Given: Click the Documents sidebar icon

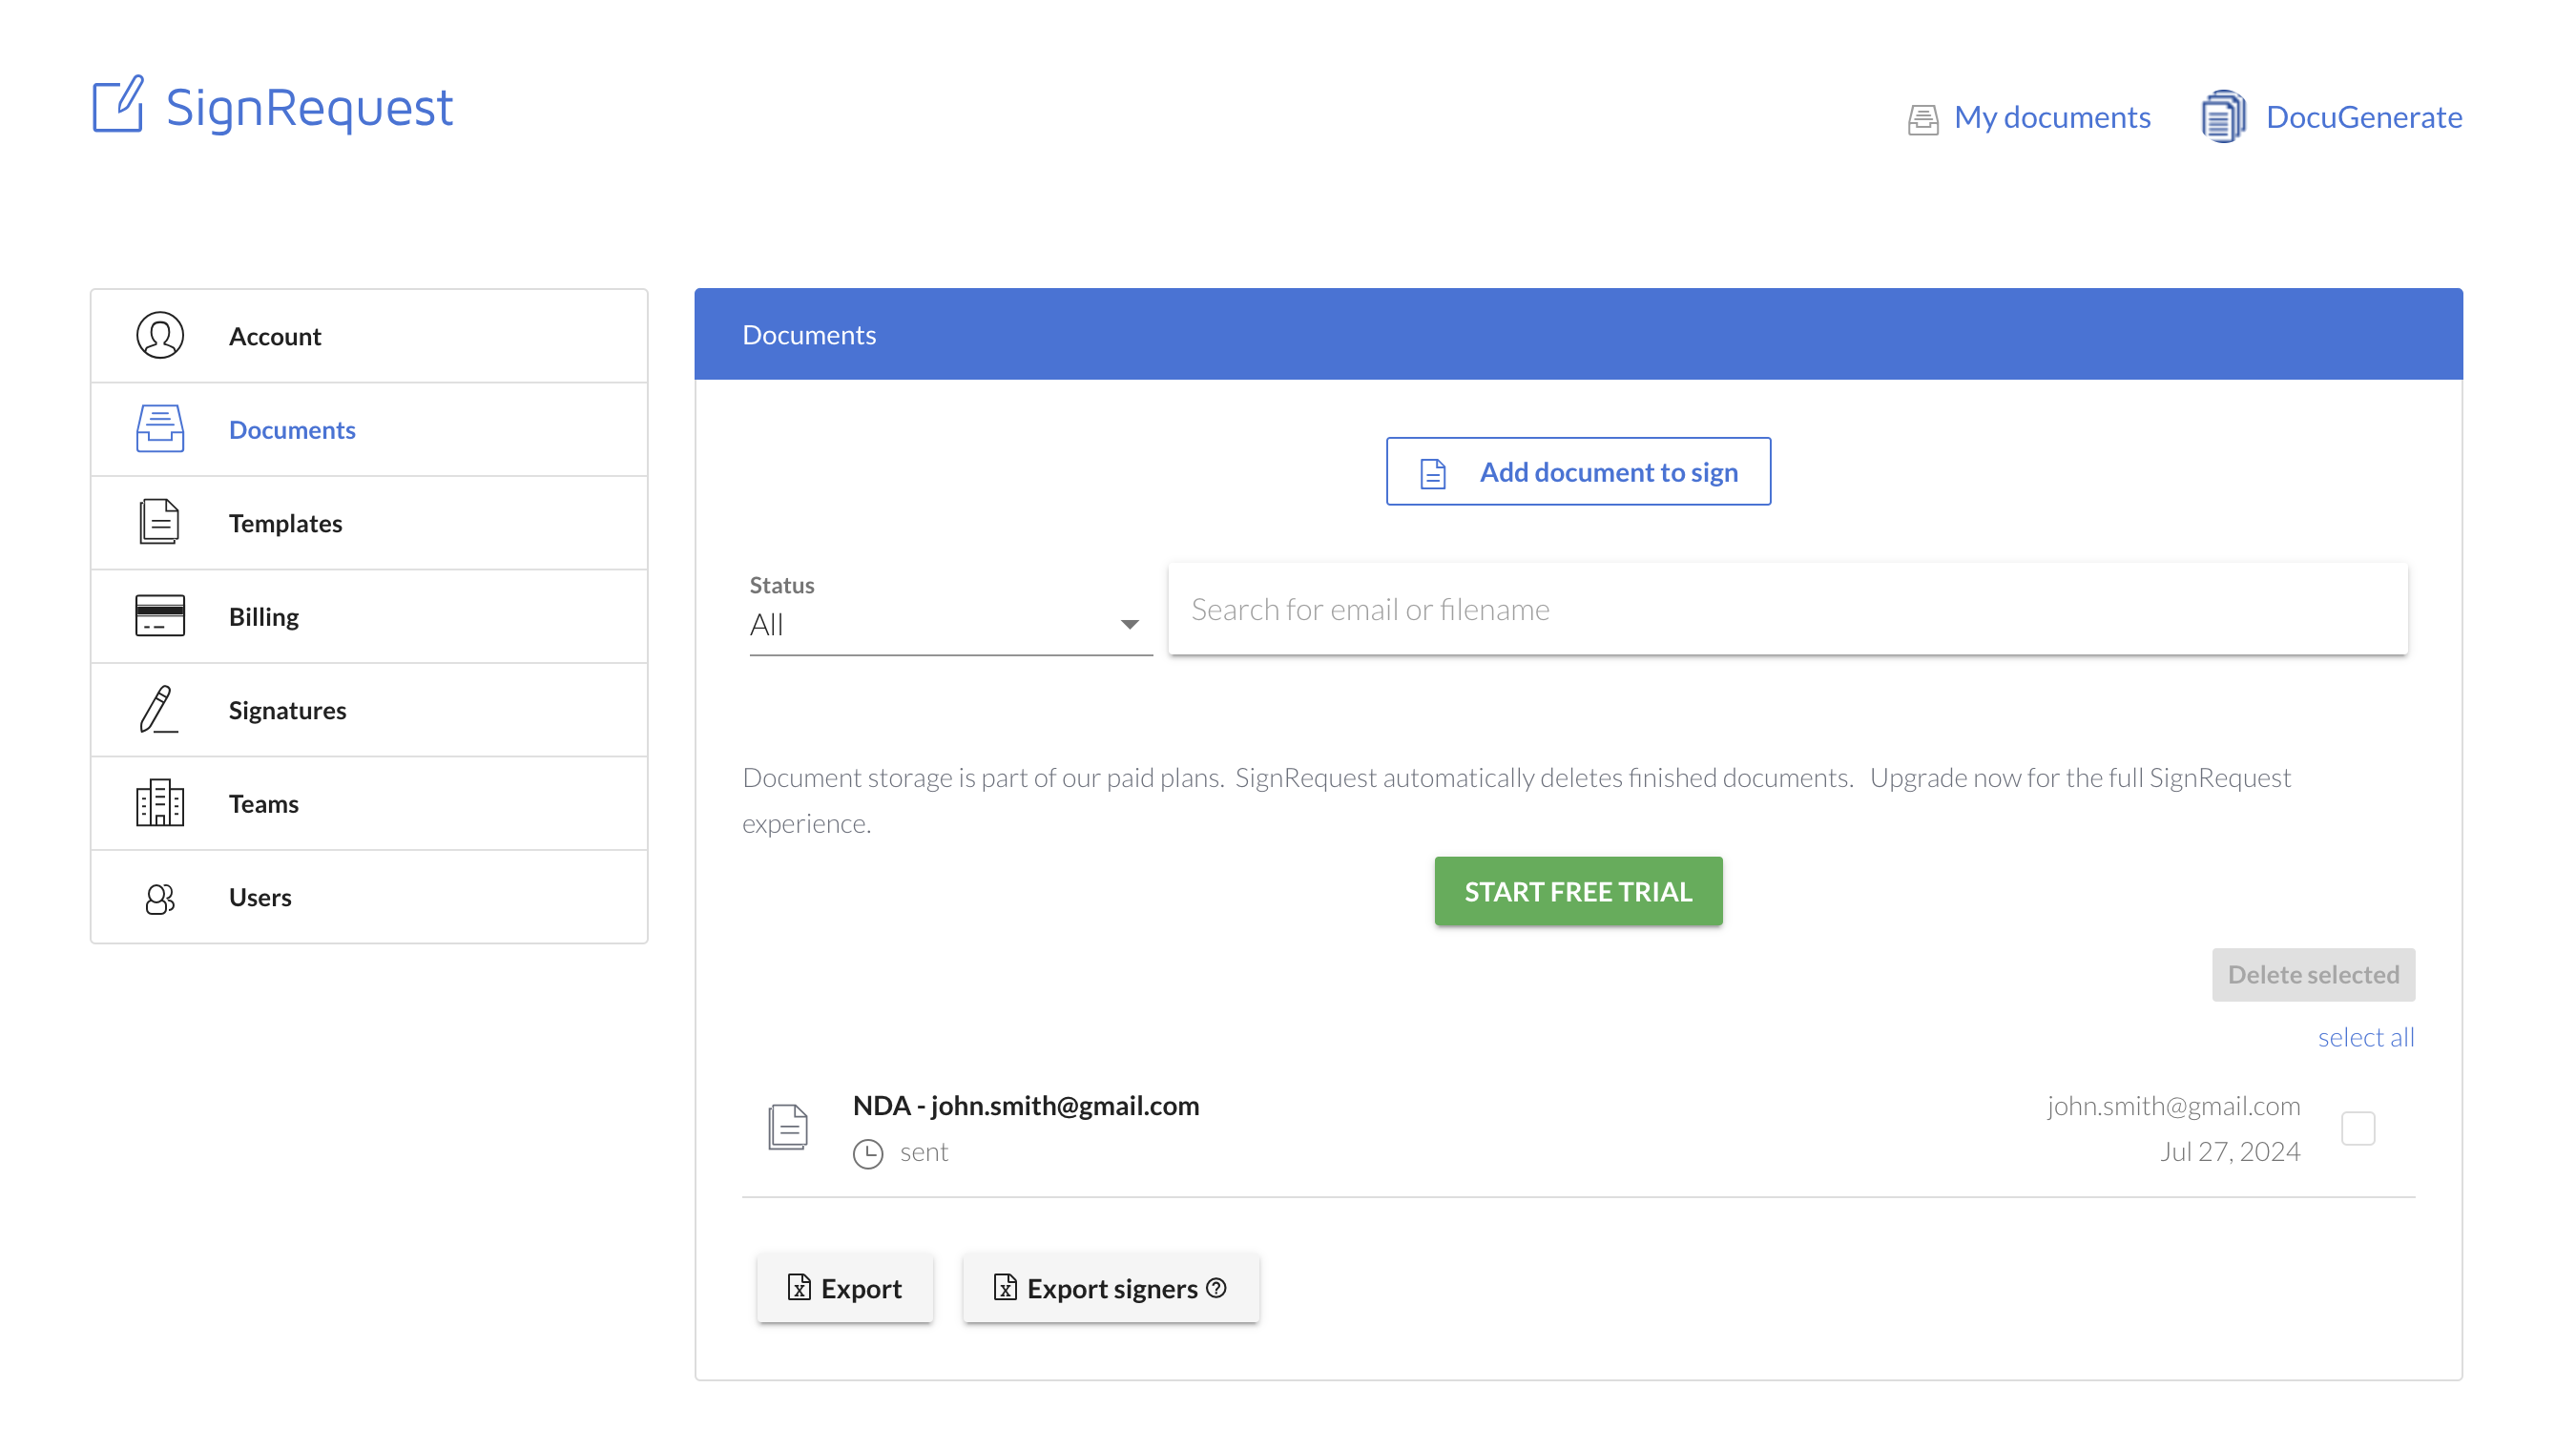Looking at the screenshot, I should [158, 427].
